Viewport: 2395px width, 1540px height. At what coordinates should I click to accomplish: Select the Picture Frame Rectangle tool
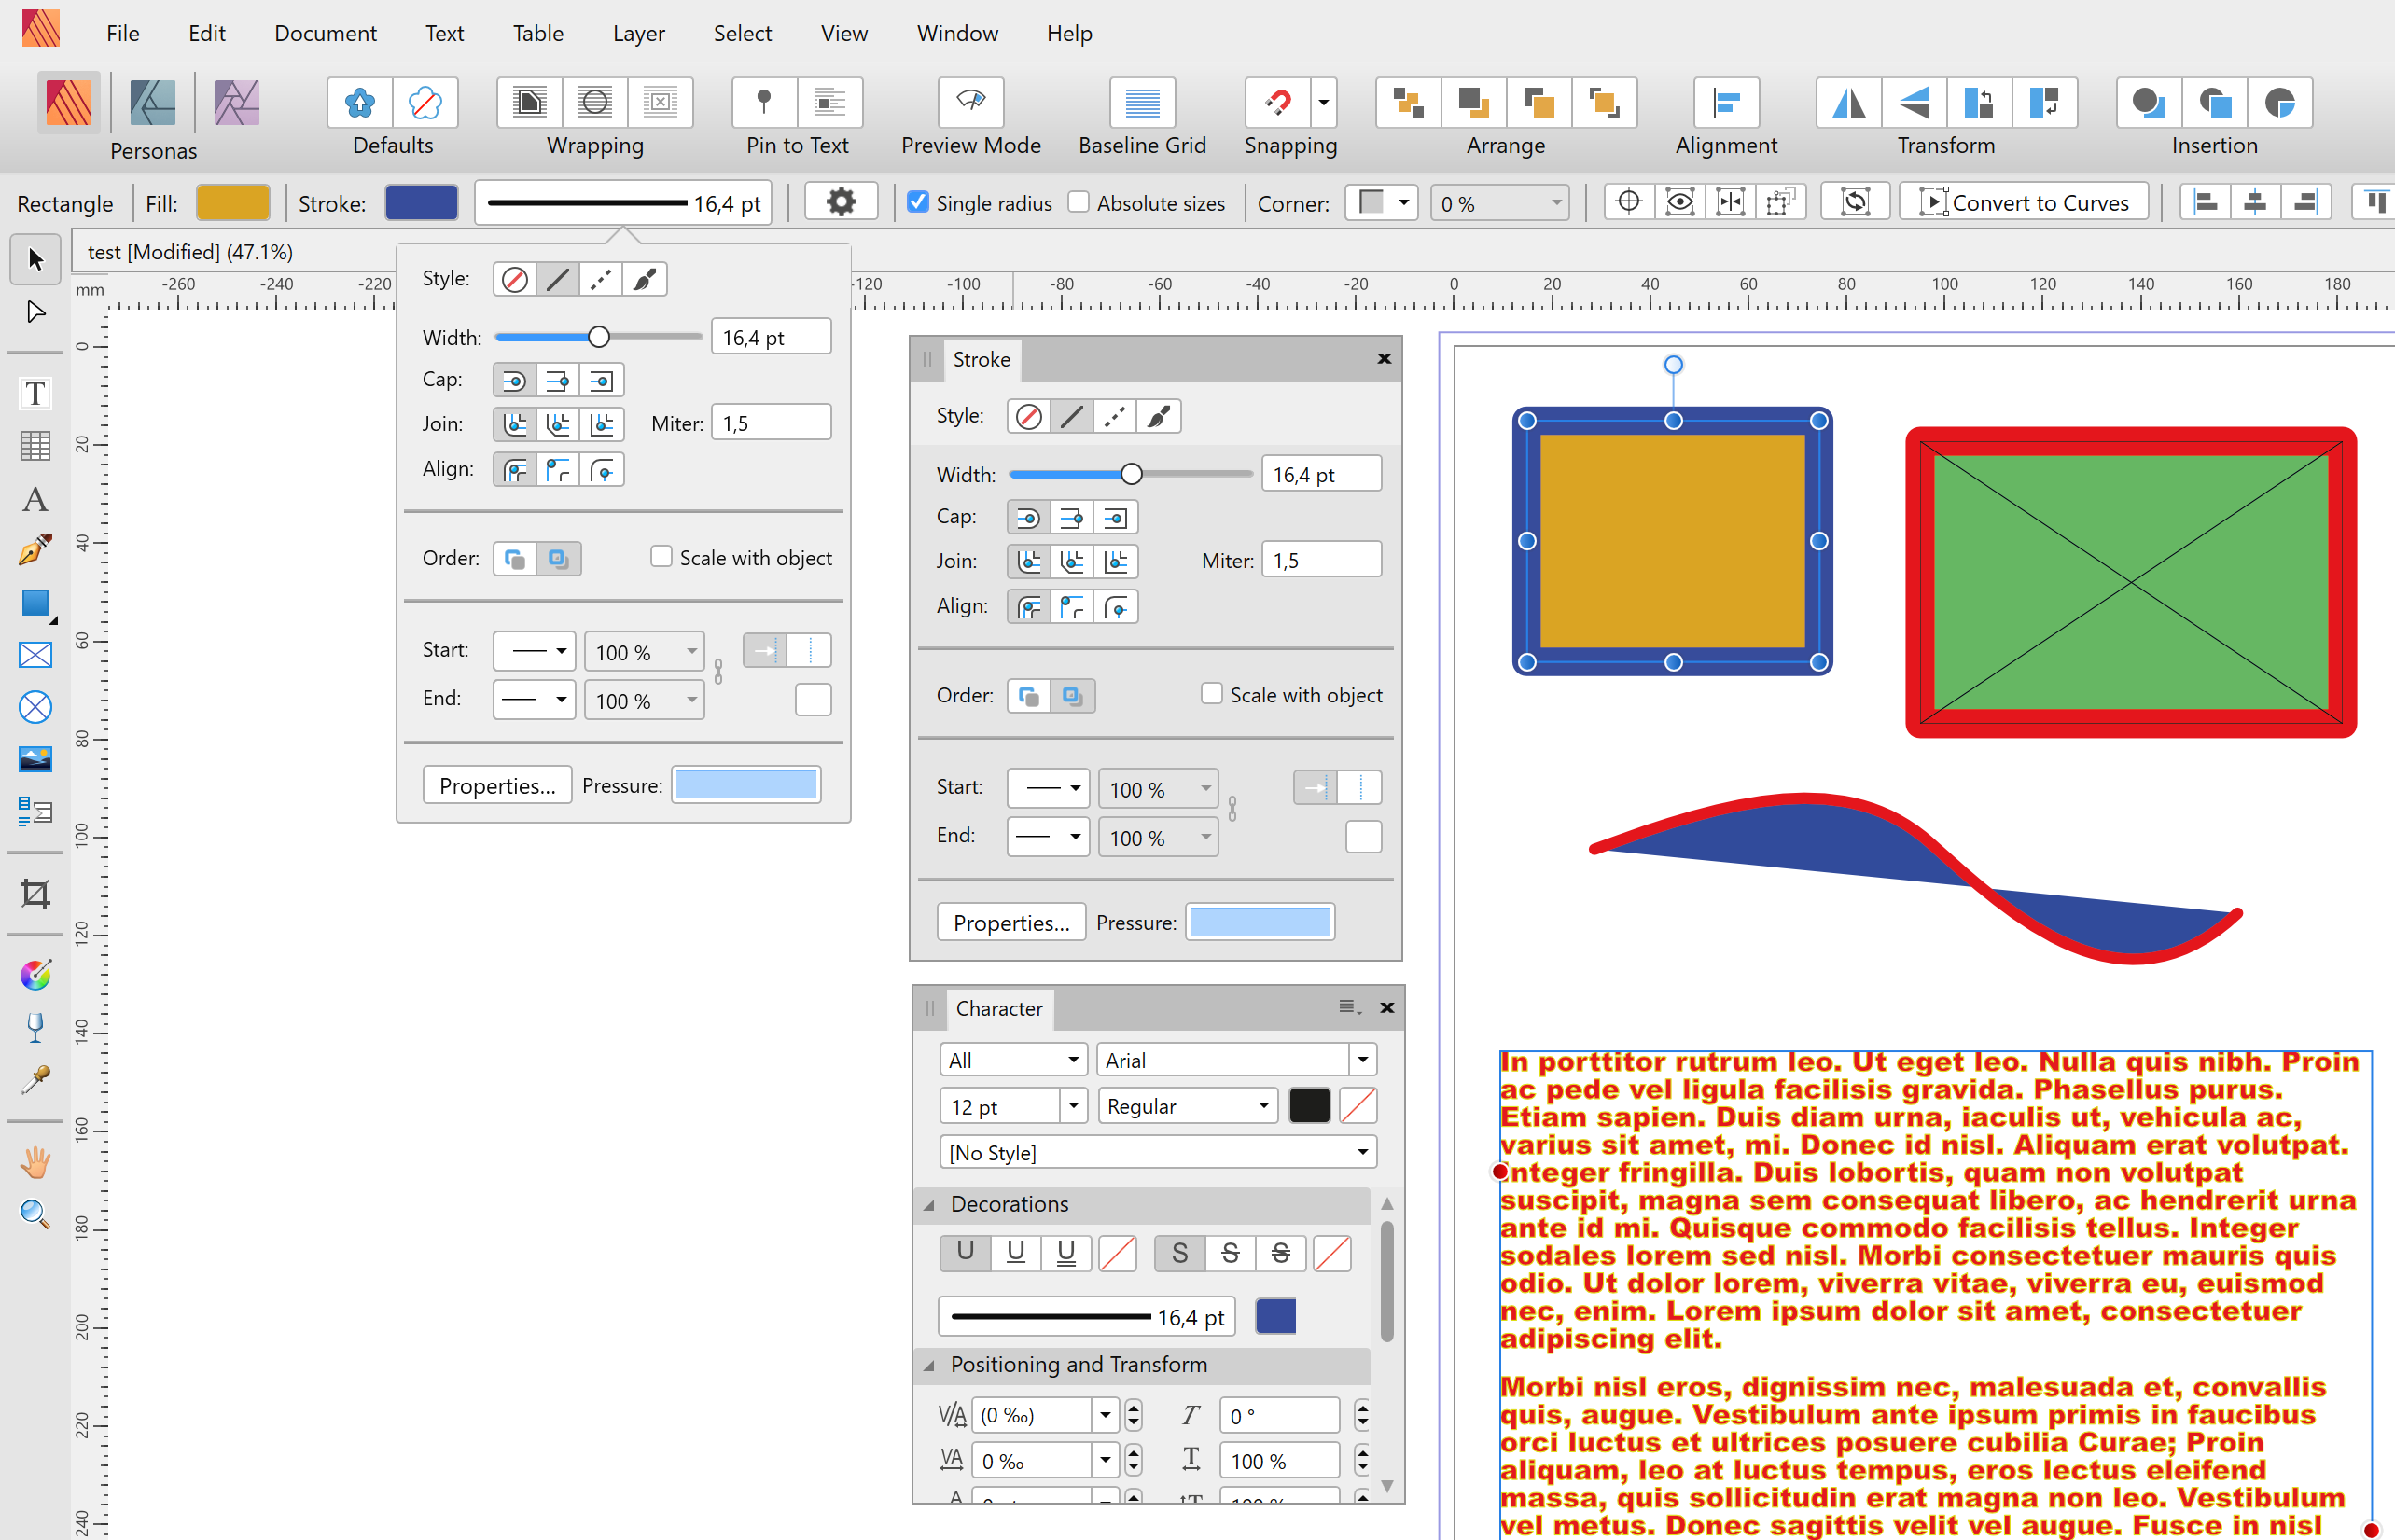pos(35,655)
